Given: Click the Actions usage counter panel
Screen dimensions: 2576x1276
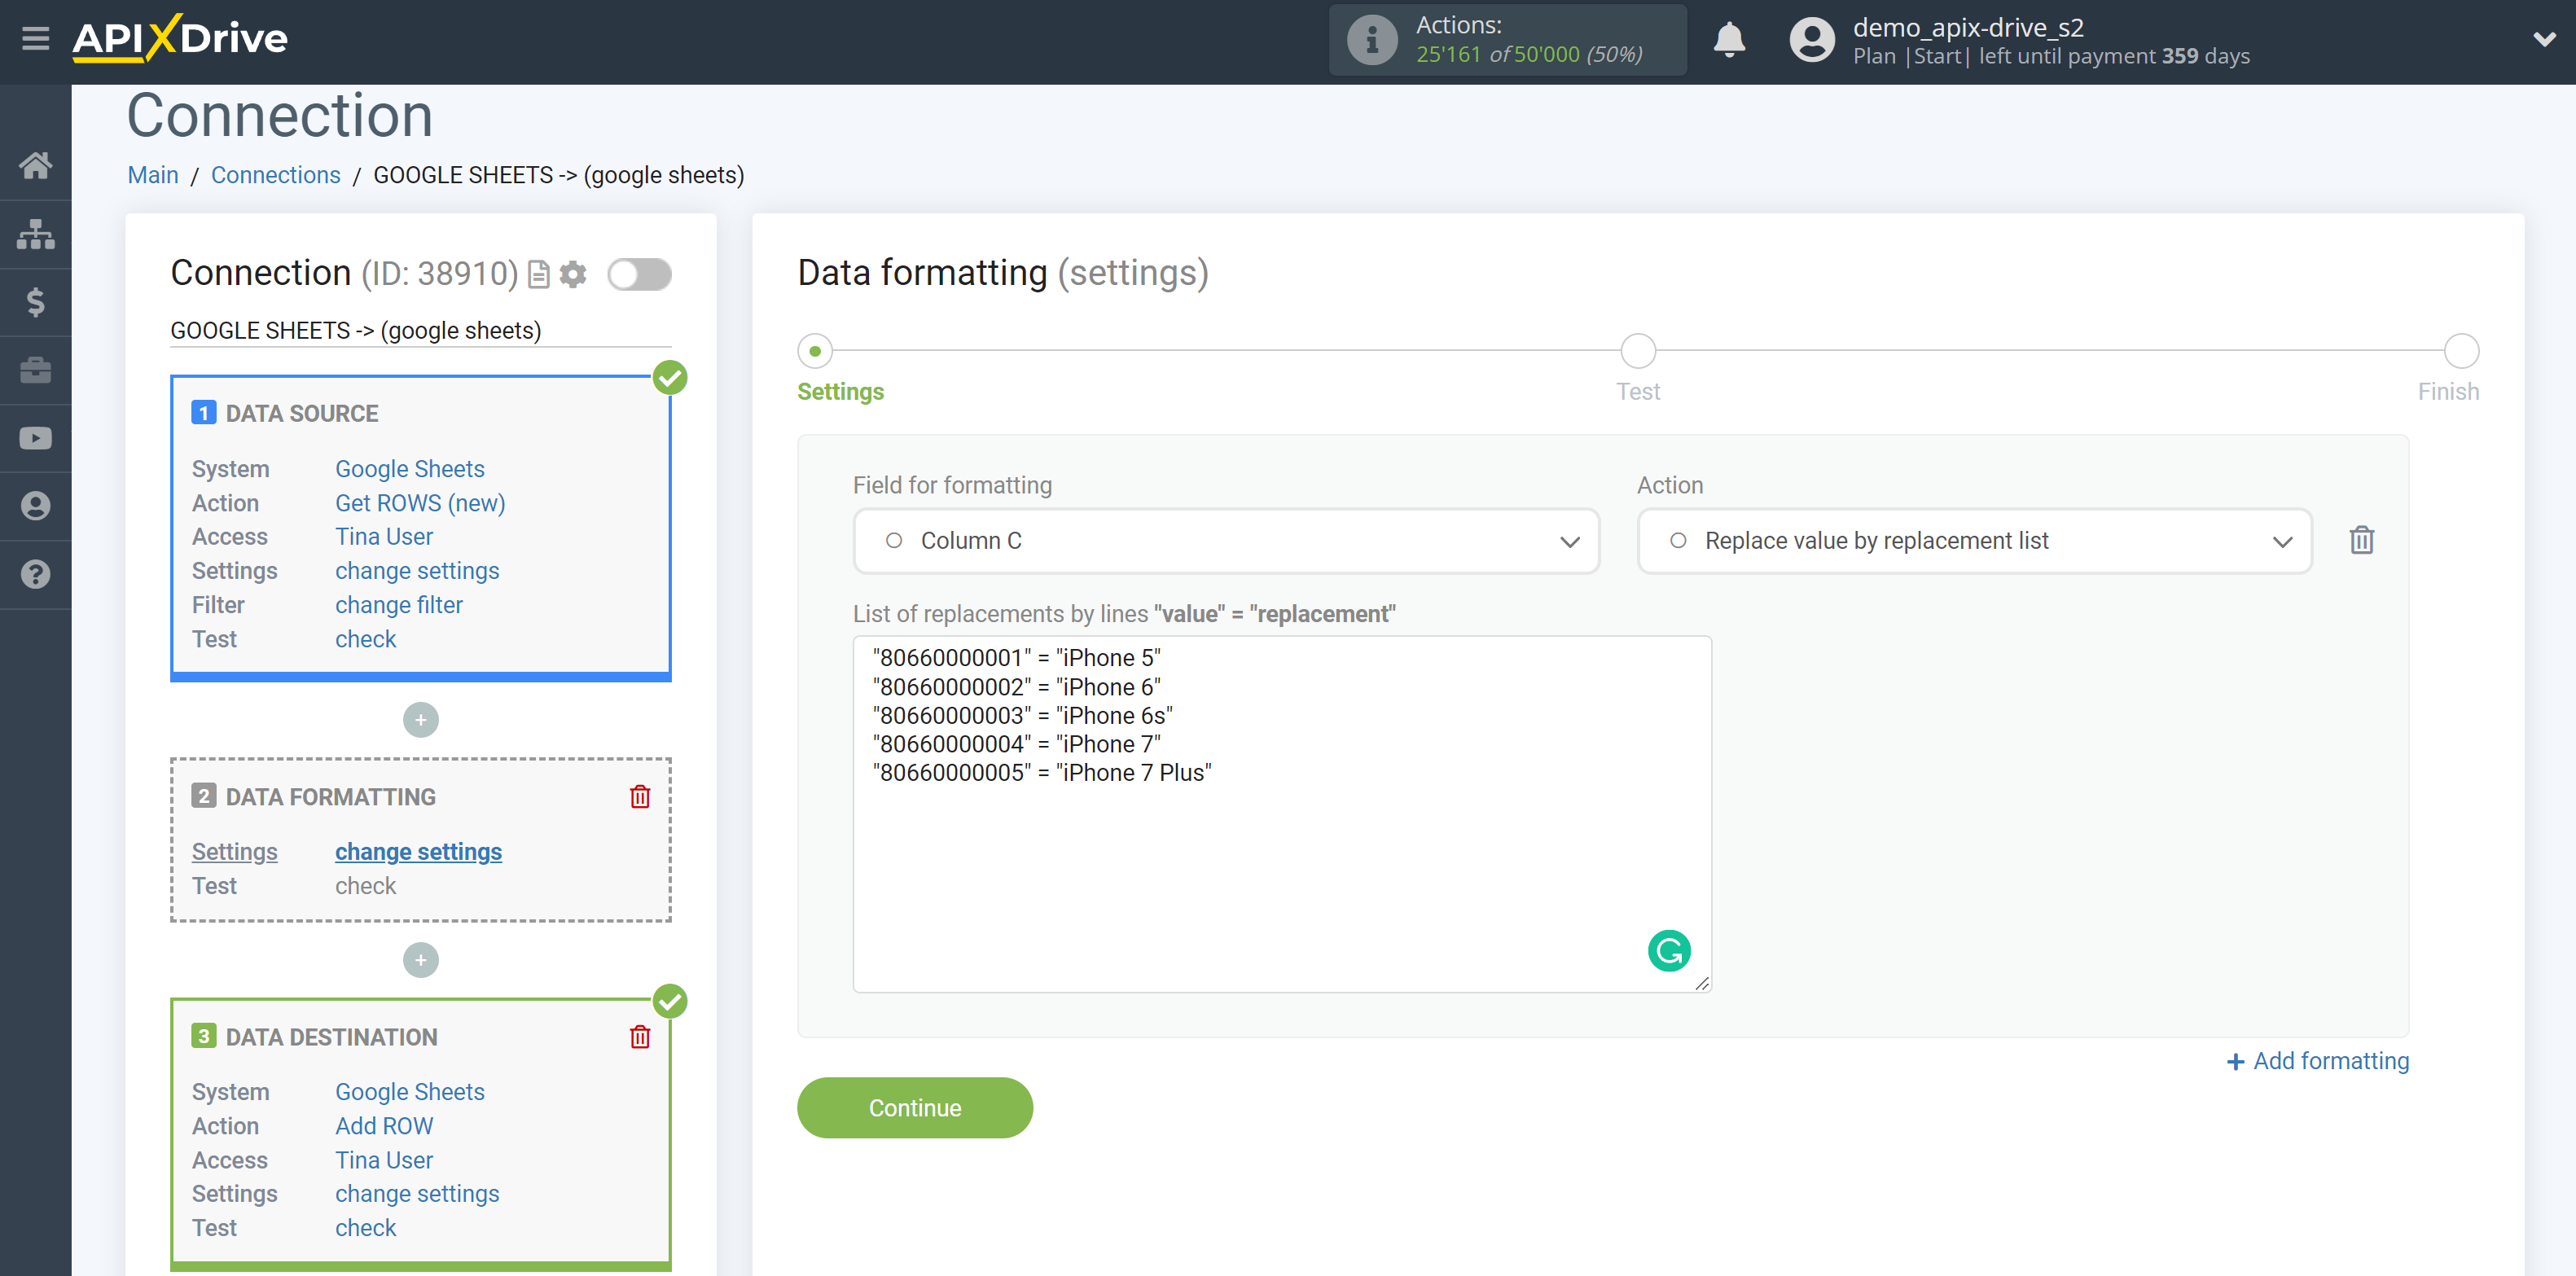Looking at the screenshot, I should click(x=1507, y=40).
